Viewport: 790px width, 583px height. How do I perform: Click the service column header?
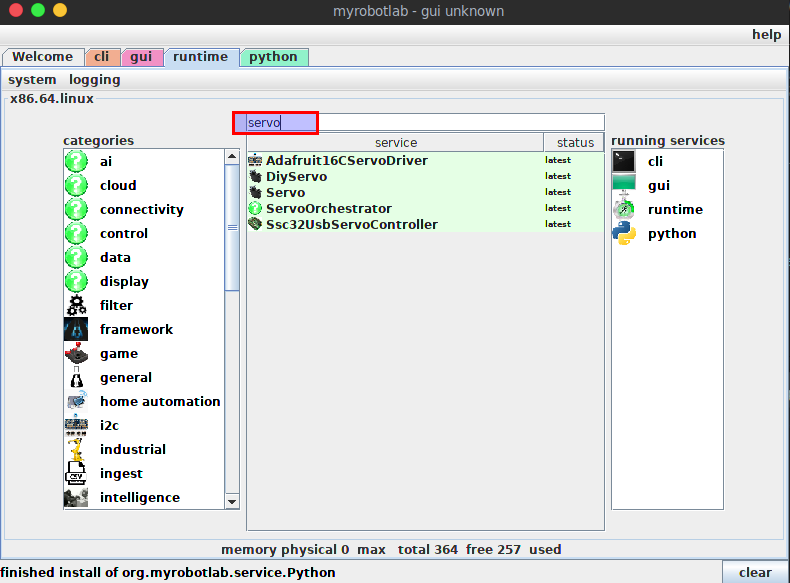(x=396, y=143)
